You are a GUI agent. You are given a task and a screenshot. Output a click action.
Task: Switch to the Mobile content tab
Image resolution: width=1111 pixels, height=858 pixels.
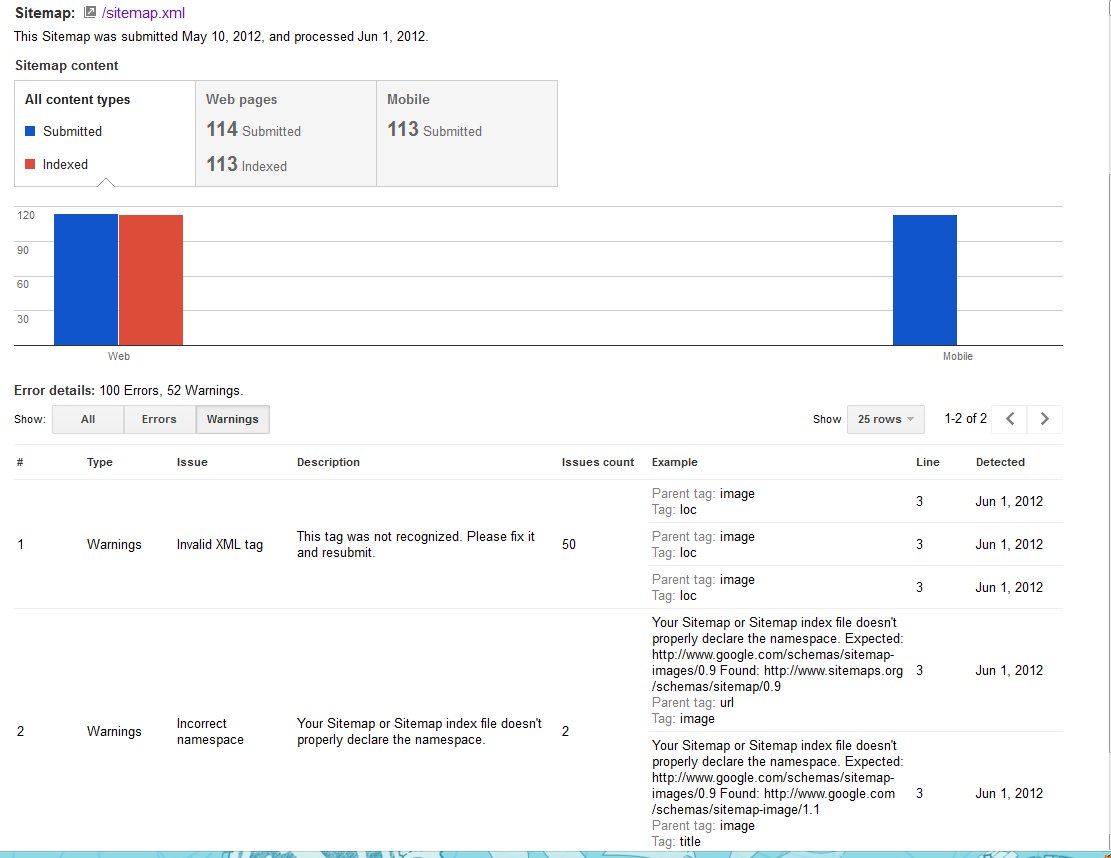coord(466,133)
